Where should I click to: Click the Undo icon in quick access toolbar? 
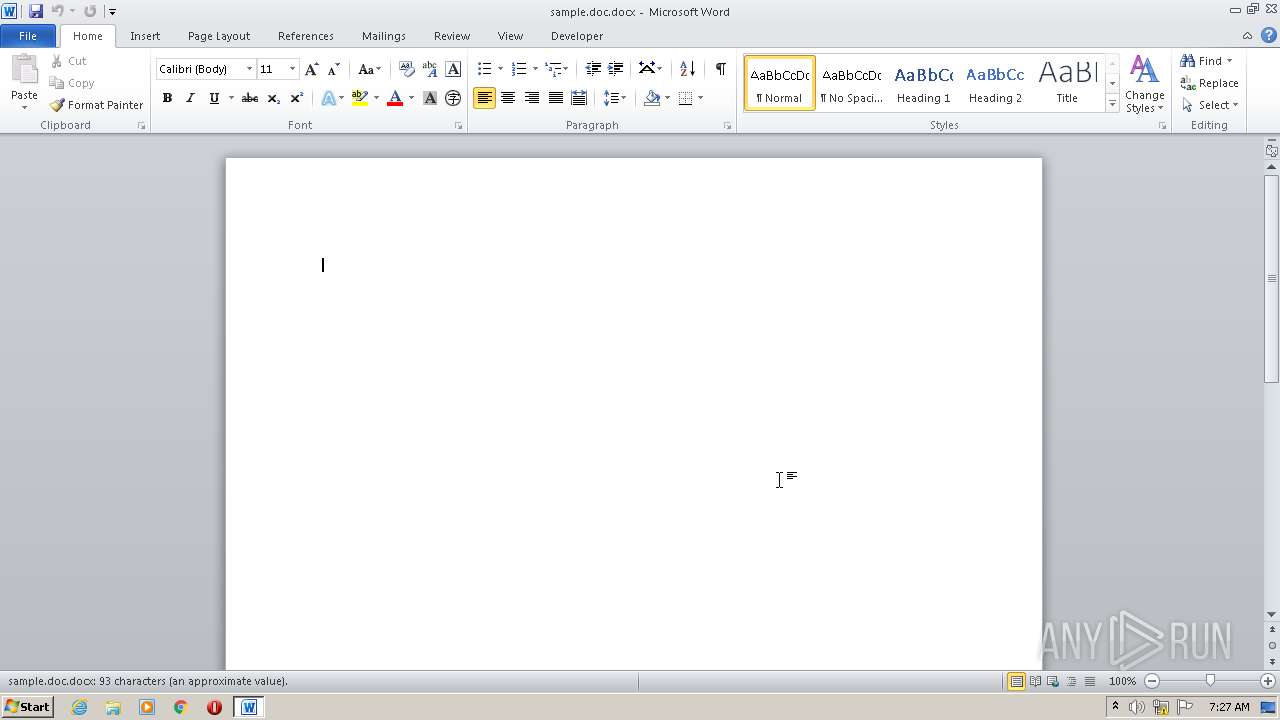click(58, 11)
